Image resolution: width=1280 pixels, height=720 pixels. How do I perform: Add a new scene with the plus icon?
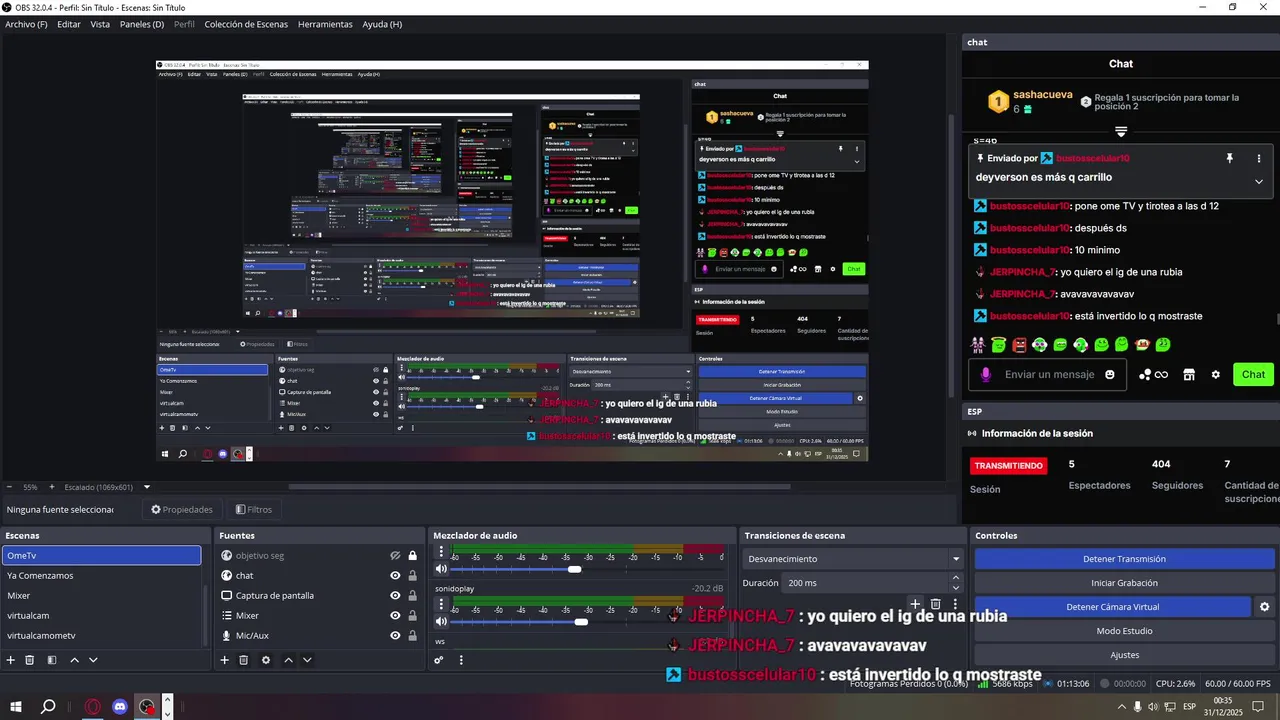11,660
